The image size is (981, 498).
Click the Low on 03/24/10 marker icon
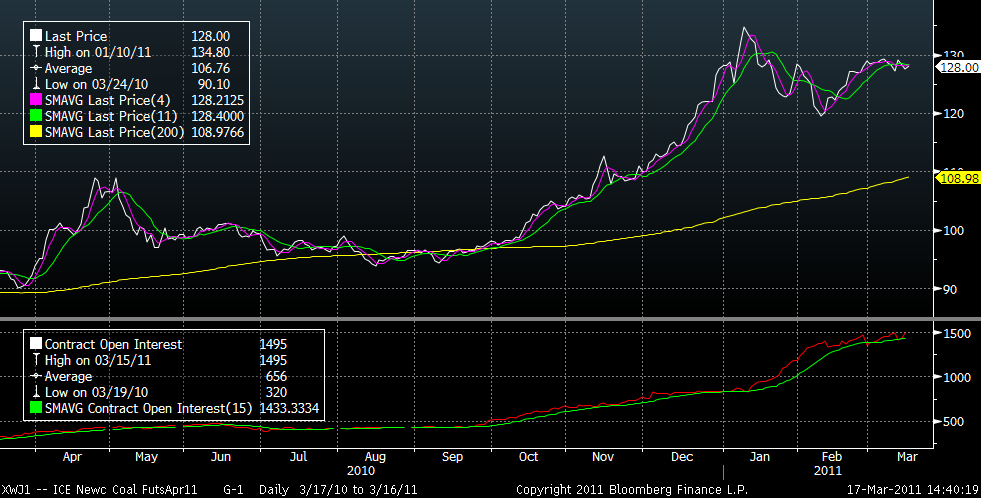pyautogui.click(x=36, y=83)
